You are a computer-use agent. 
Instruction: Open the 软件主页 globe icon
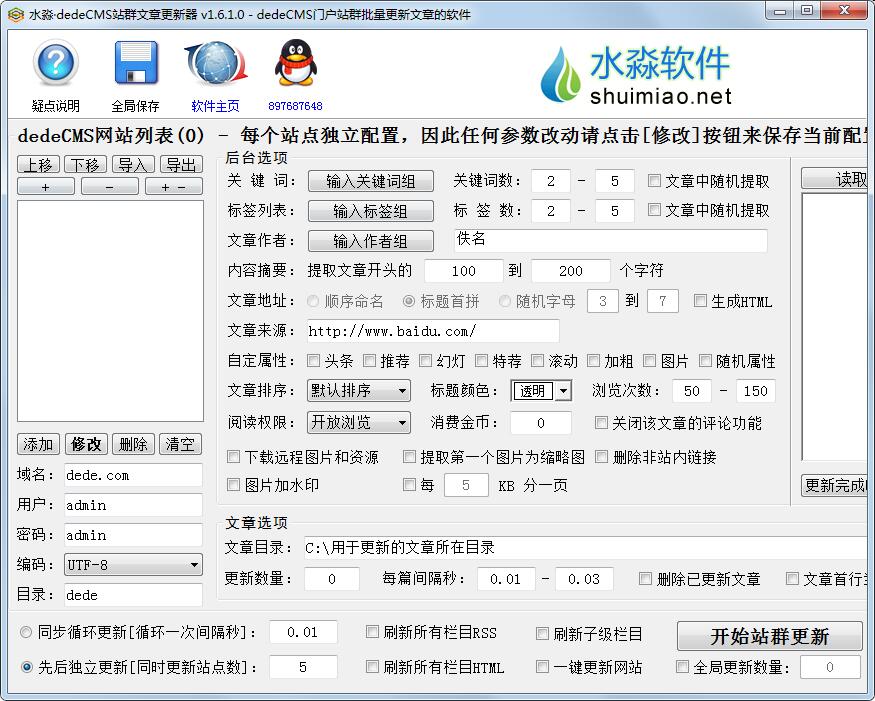213,66
